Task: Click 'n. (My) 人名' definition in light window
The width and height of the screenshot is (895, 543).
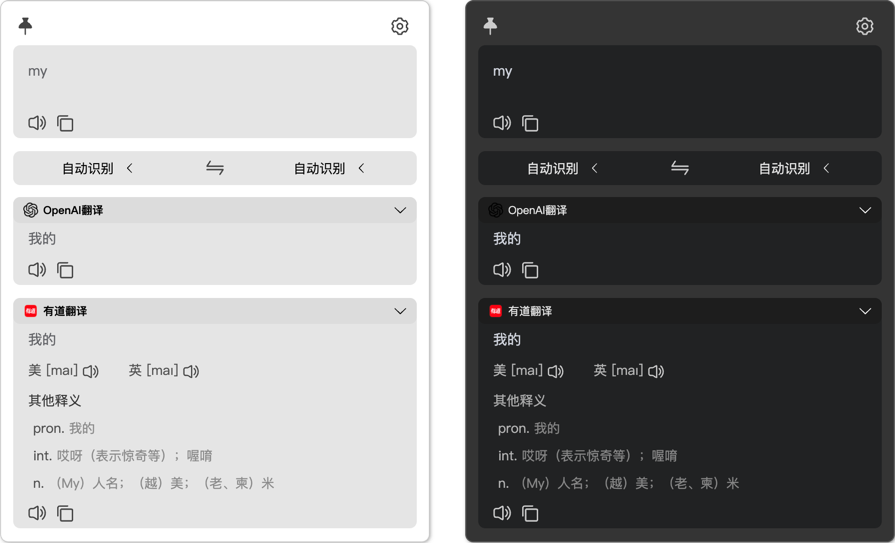Action: 154,484
